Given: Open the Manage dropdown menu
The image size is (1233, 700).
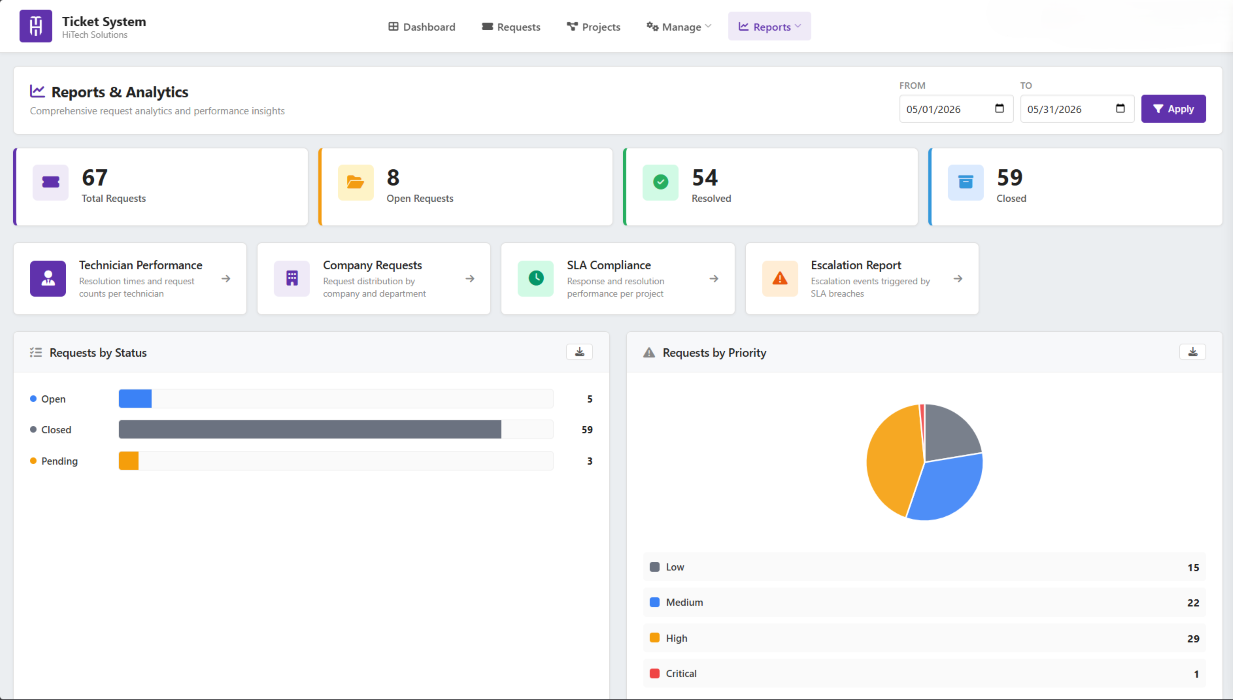Looking at the screenshot, I should pos(679,27).
